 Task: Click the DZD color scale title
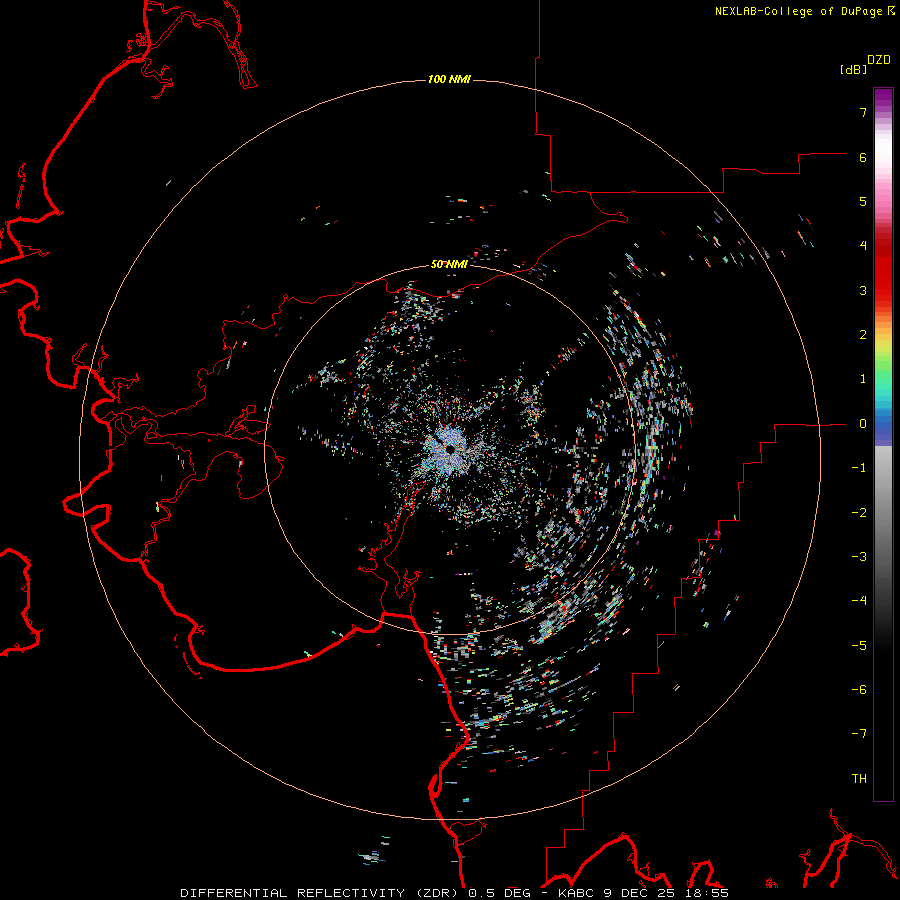click(879, 60)
